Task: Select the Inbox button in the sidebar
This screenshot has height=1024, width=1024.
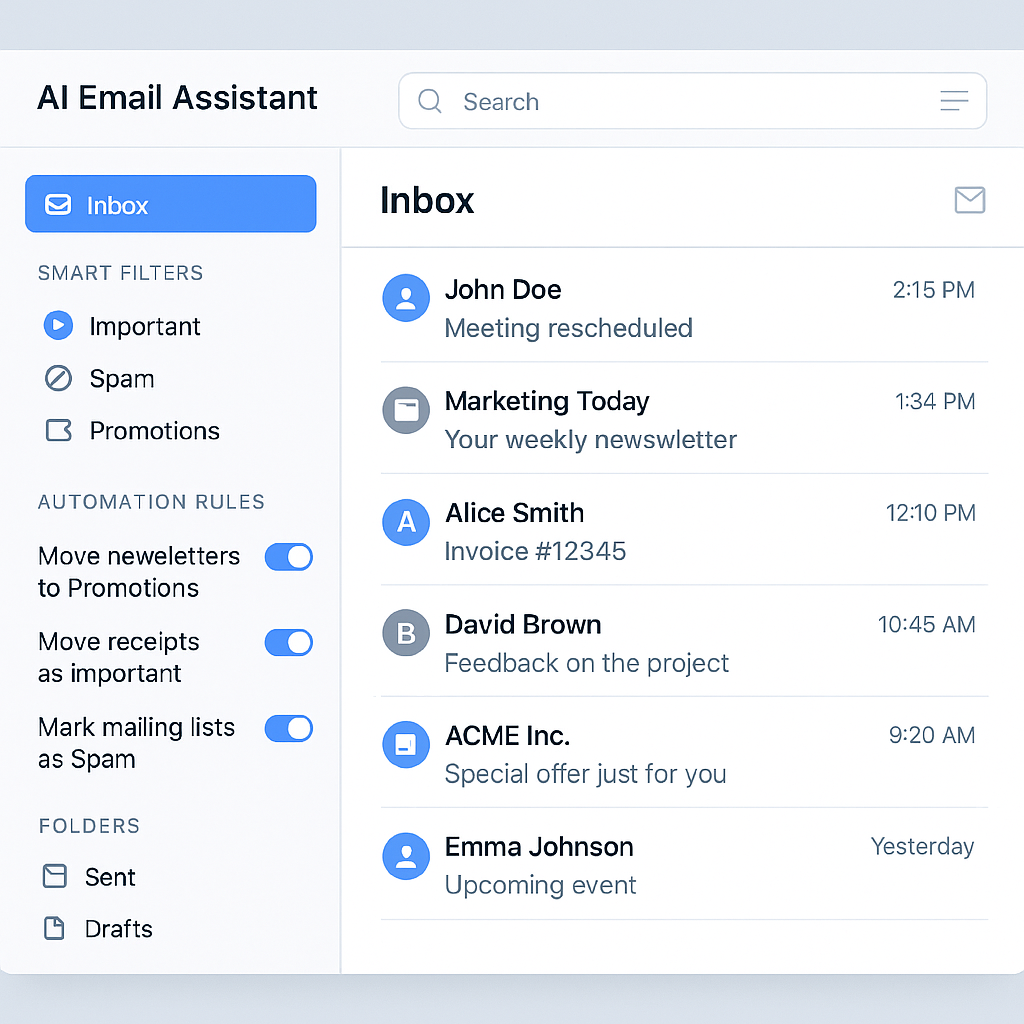Action: [x=170, y=204]
